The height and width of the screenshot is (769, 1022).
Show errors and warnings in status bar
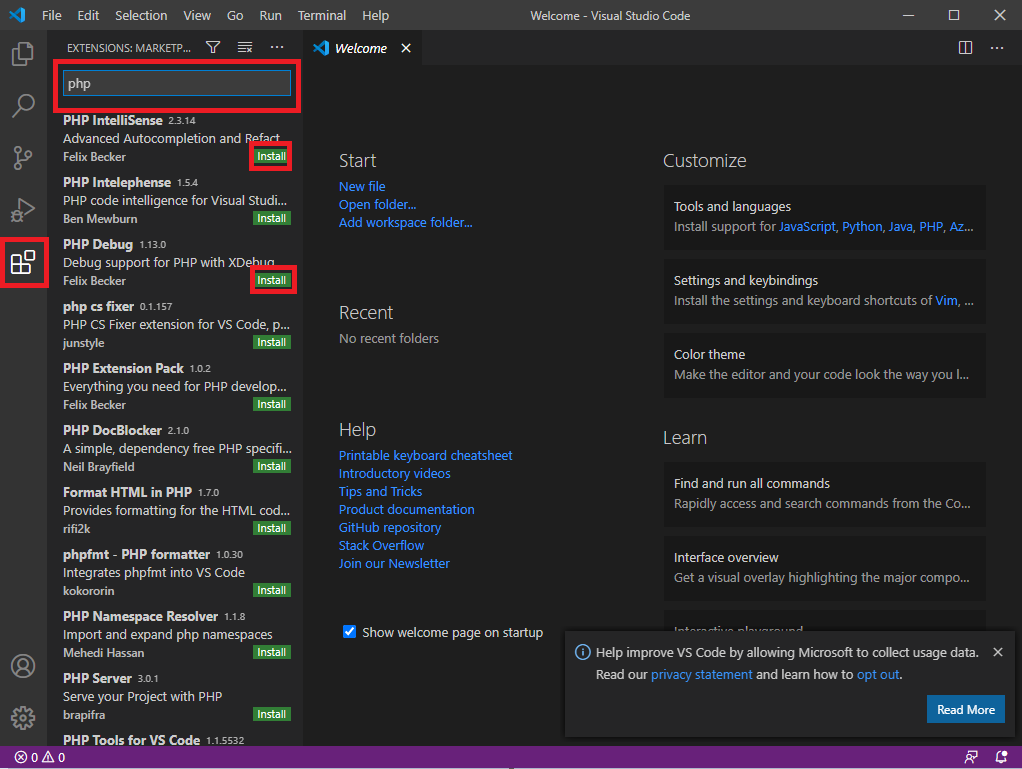(x=40, y=757)
